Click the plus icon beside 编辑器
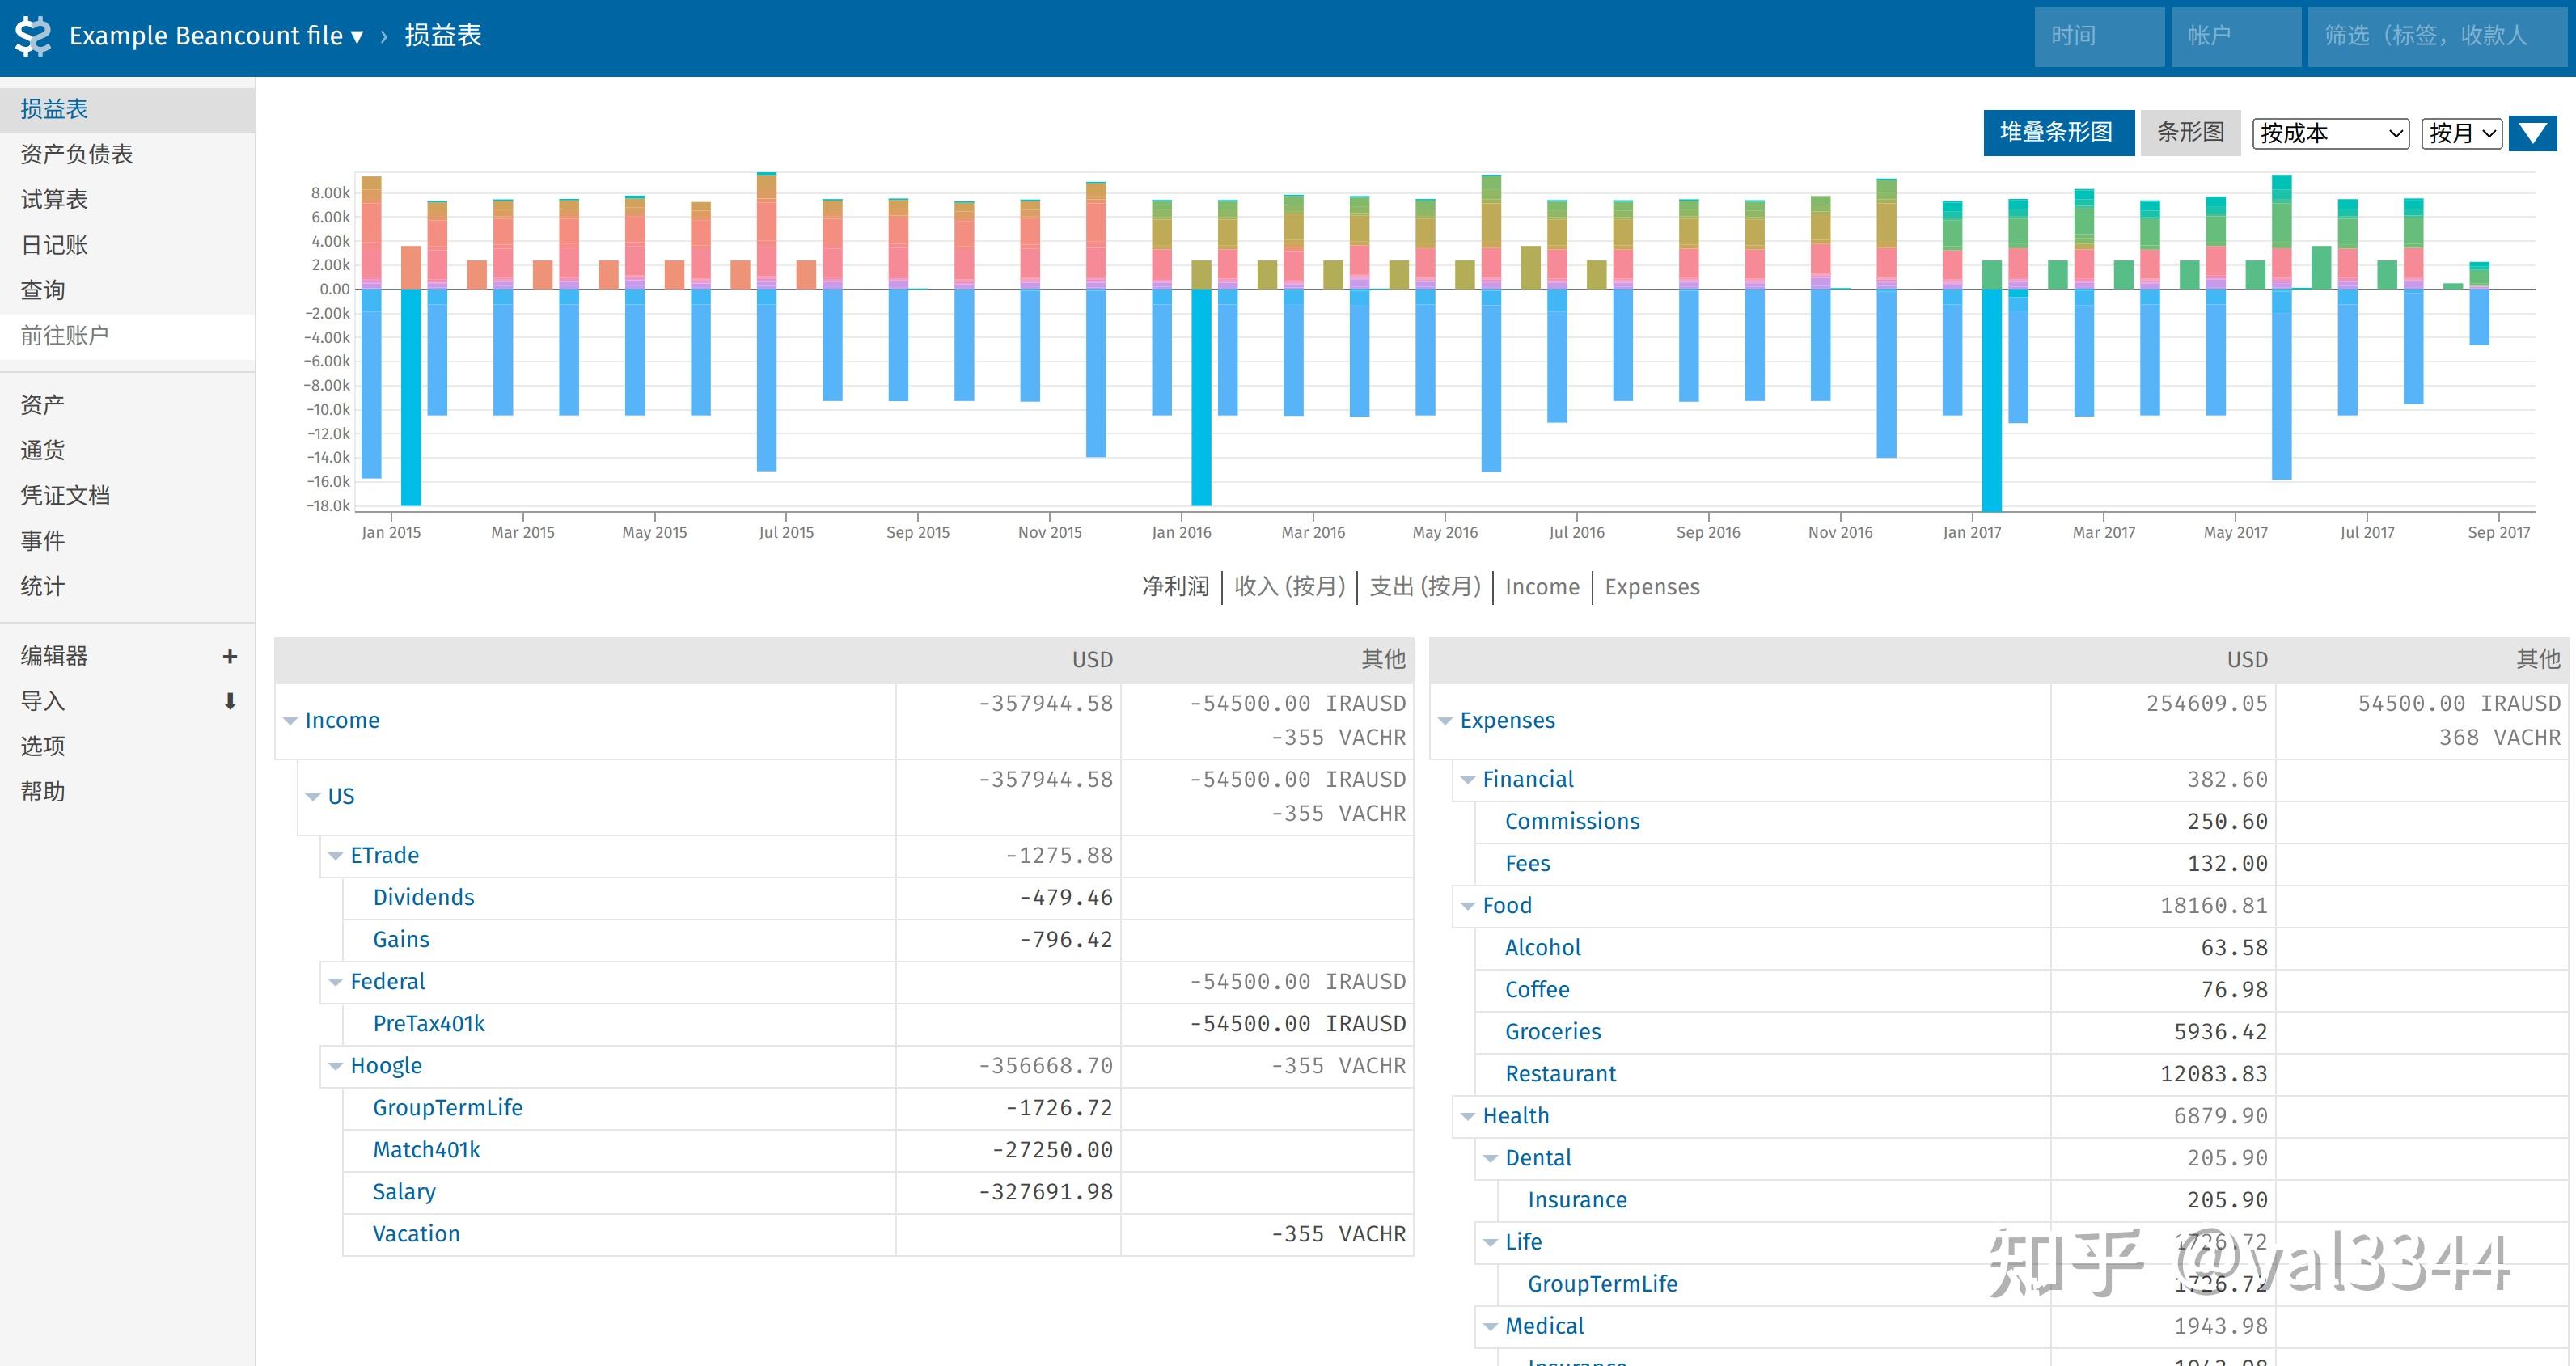2576x1366 pixels. [230, 656]
